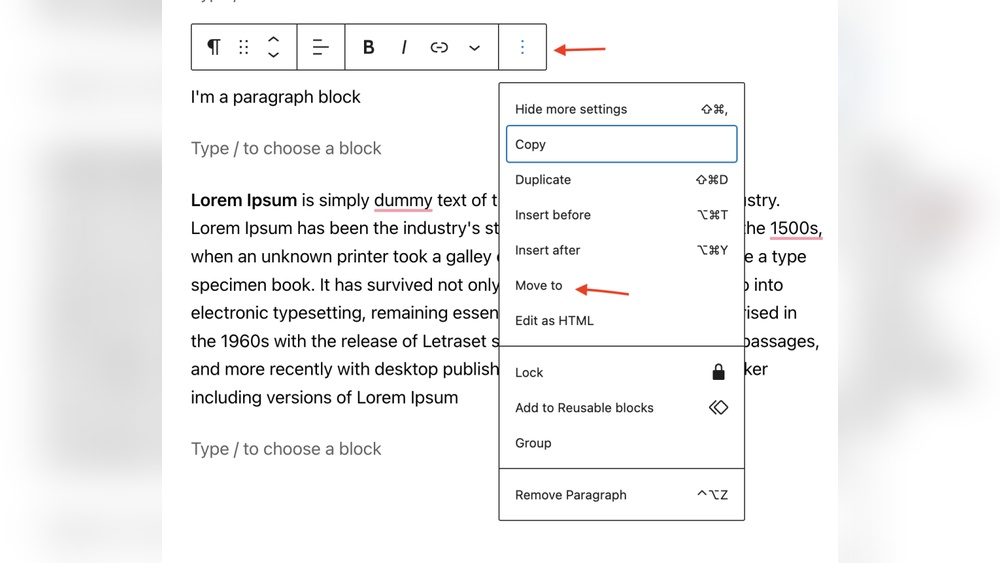
Task: Choose Lock from the options menu
Action: [621, 372]
